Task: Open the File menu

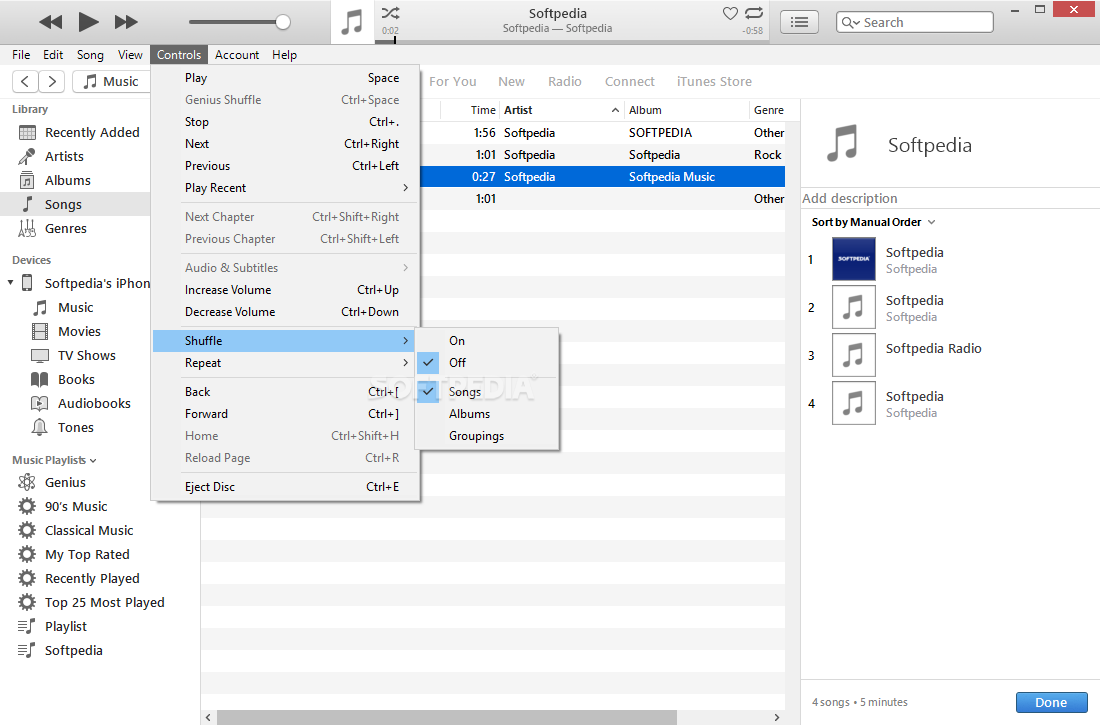Action: [21, 55]
